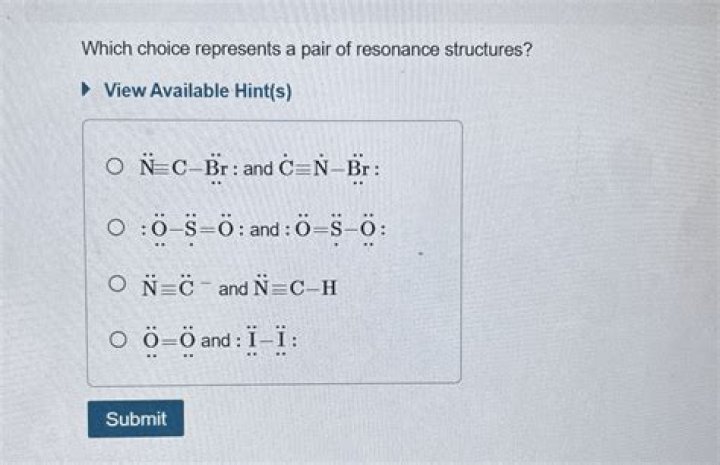
Task: Click the C≡N–Br Lewis structure
Action: (x=329, y=168)
